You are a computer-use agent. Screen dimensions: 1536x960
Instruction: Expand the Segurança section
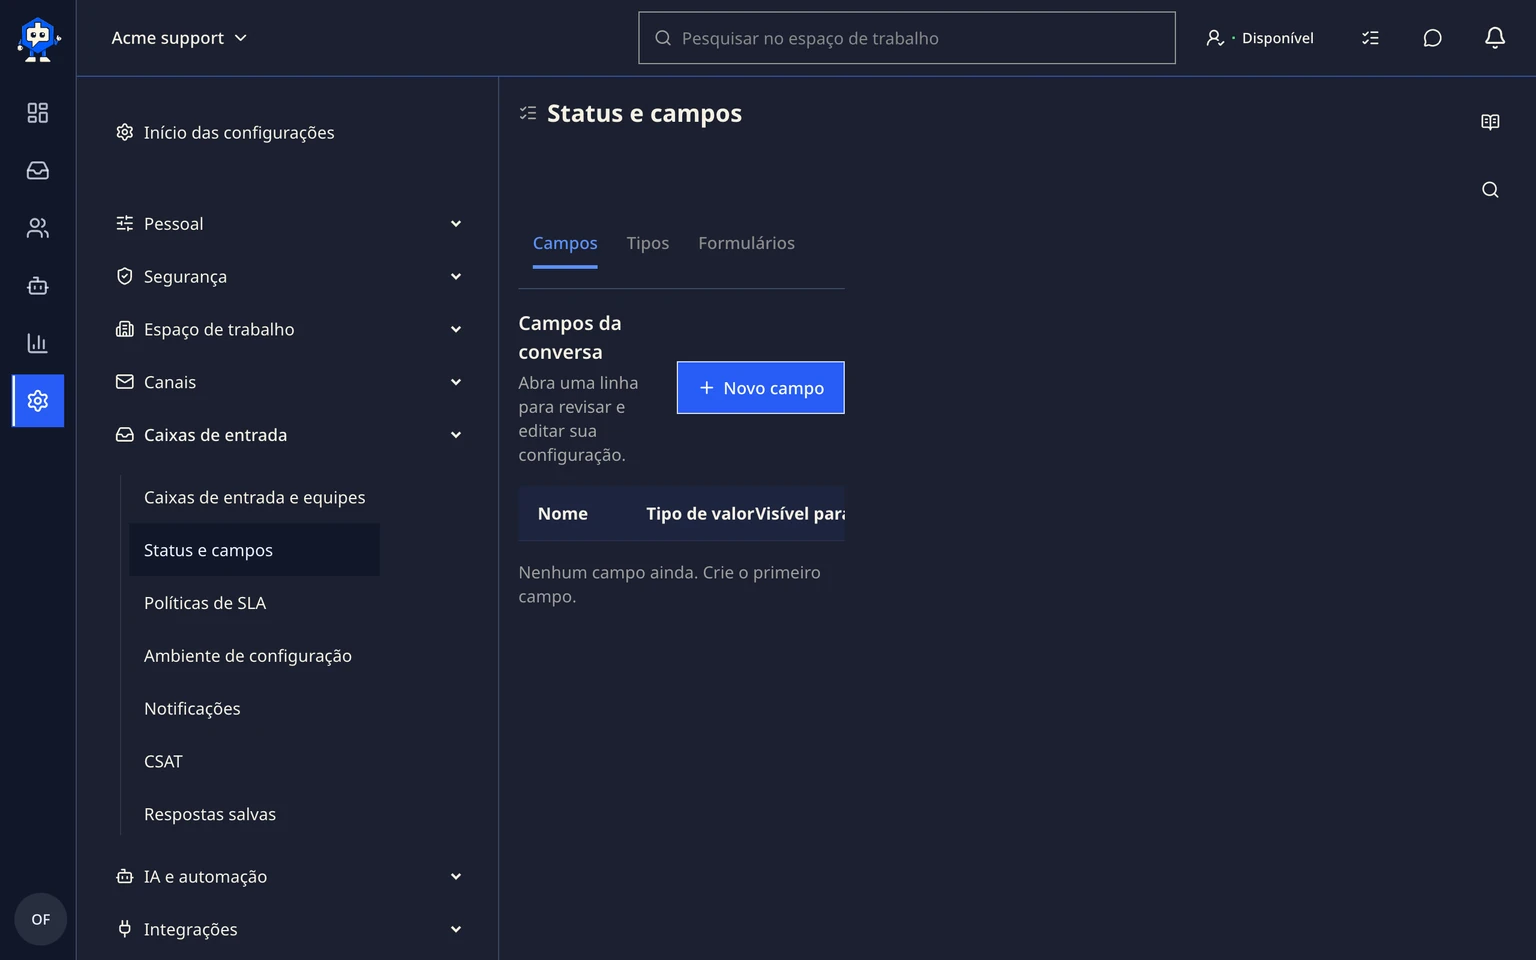(288, 277)
